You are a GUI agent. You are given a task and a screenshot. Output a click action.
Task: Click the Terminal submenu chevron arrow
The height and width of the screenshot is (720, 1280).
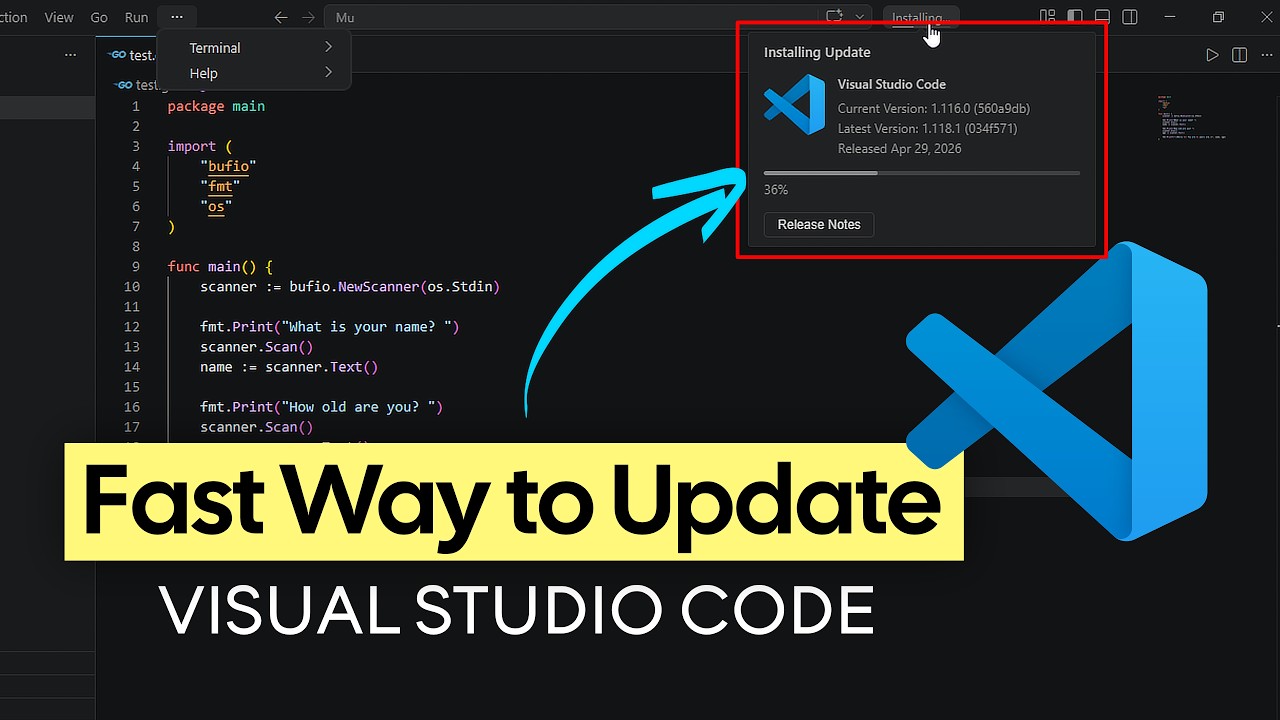pos(328,47)
